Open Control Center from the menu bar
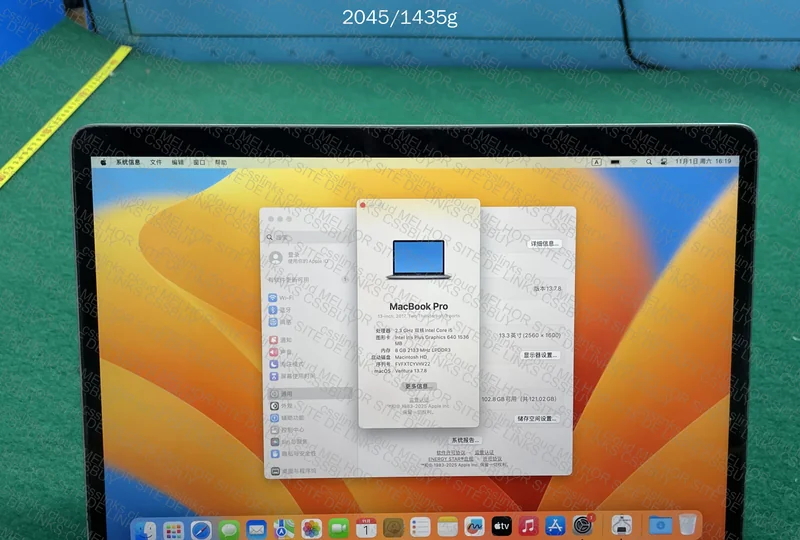This screenshot has height=540, width=800. pos(664,161)
